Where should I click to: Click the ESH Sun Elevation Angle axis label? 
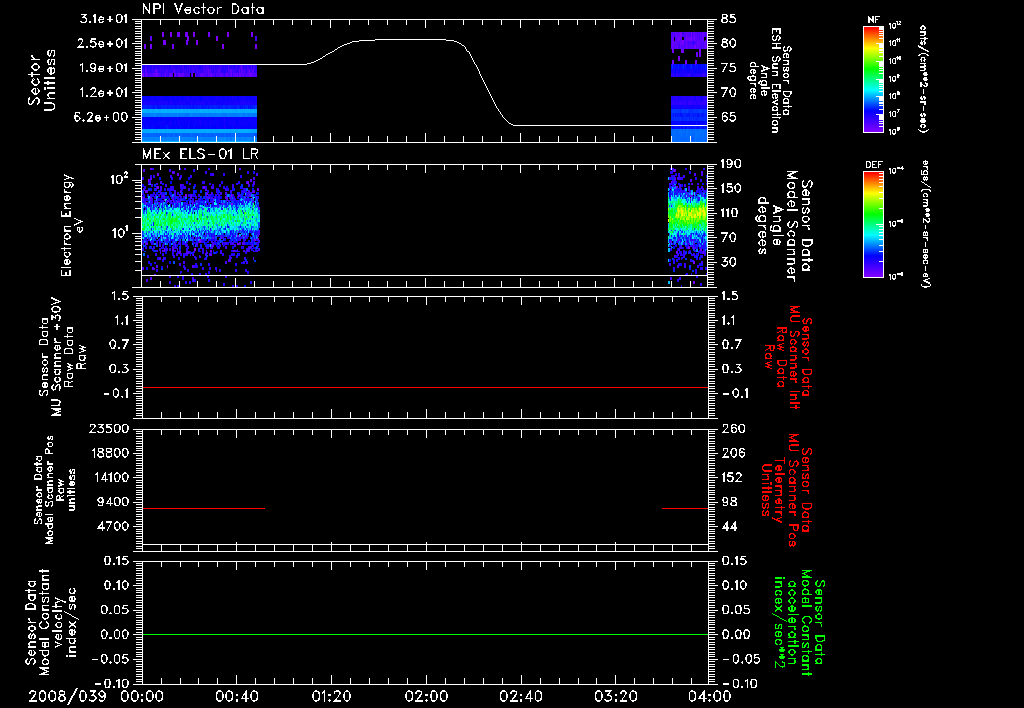click(771, 80)
